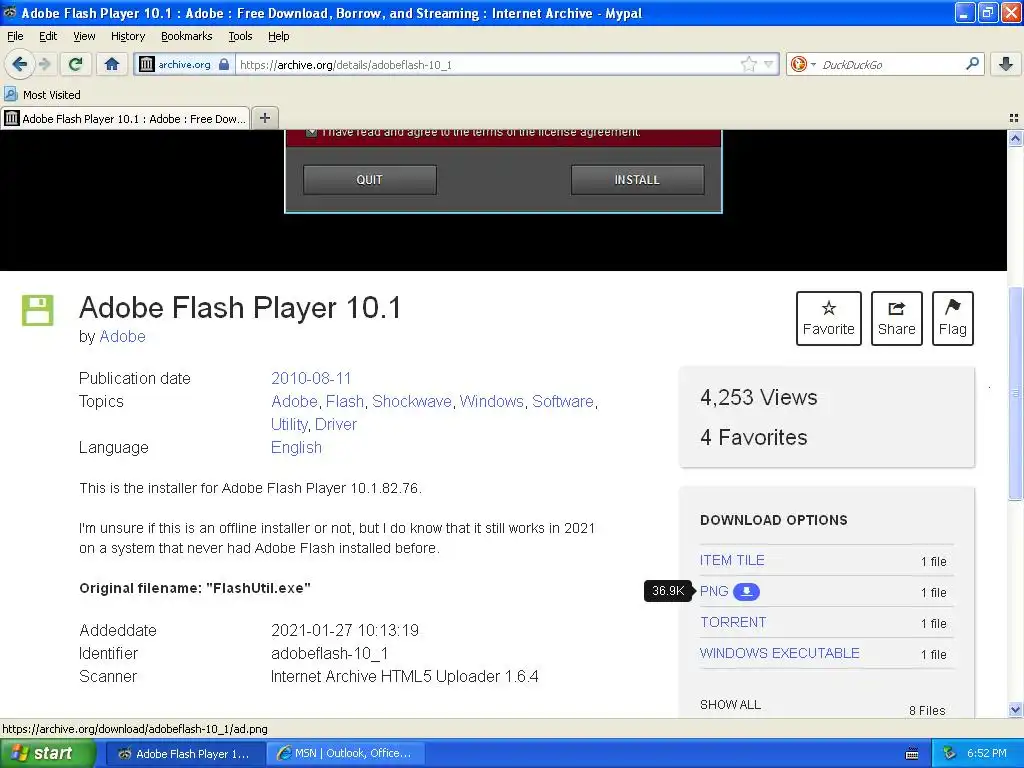Screen dimensions: 1024x768
Task: Click the green system tray icon
Action: 950,753
